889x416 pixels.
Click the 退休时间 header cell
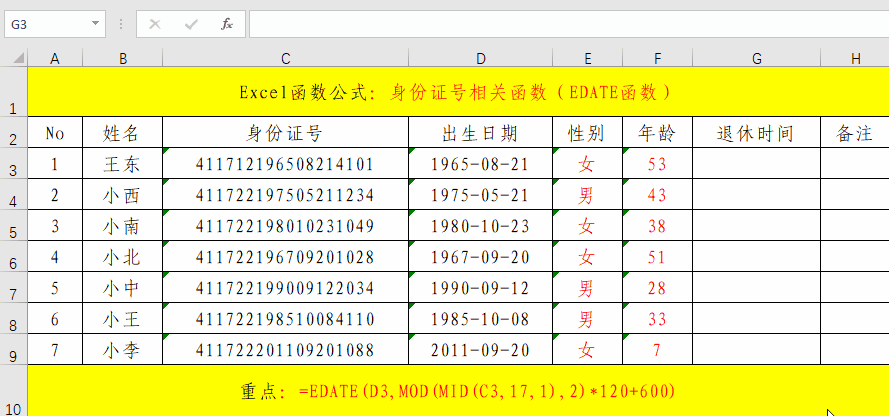click(x=756, y=133)
